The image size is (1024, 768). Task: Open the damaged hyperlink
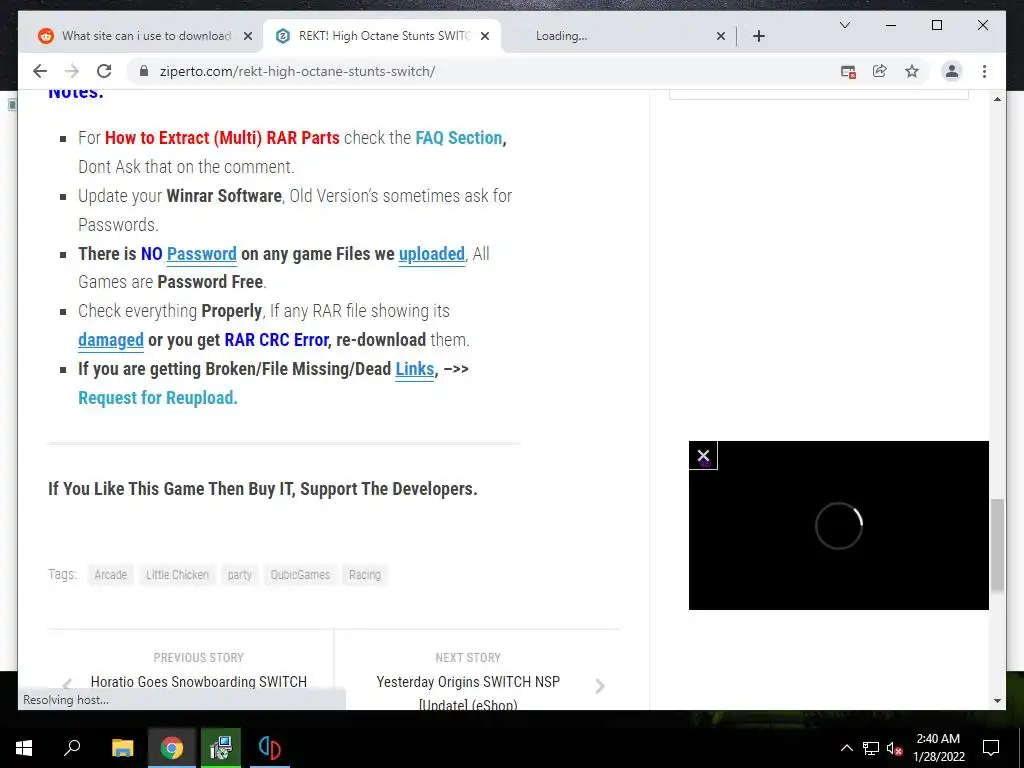pyautogui.click(x=111, y=340)
